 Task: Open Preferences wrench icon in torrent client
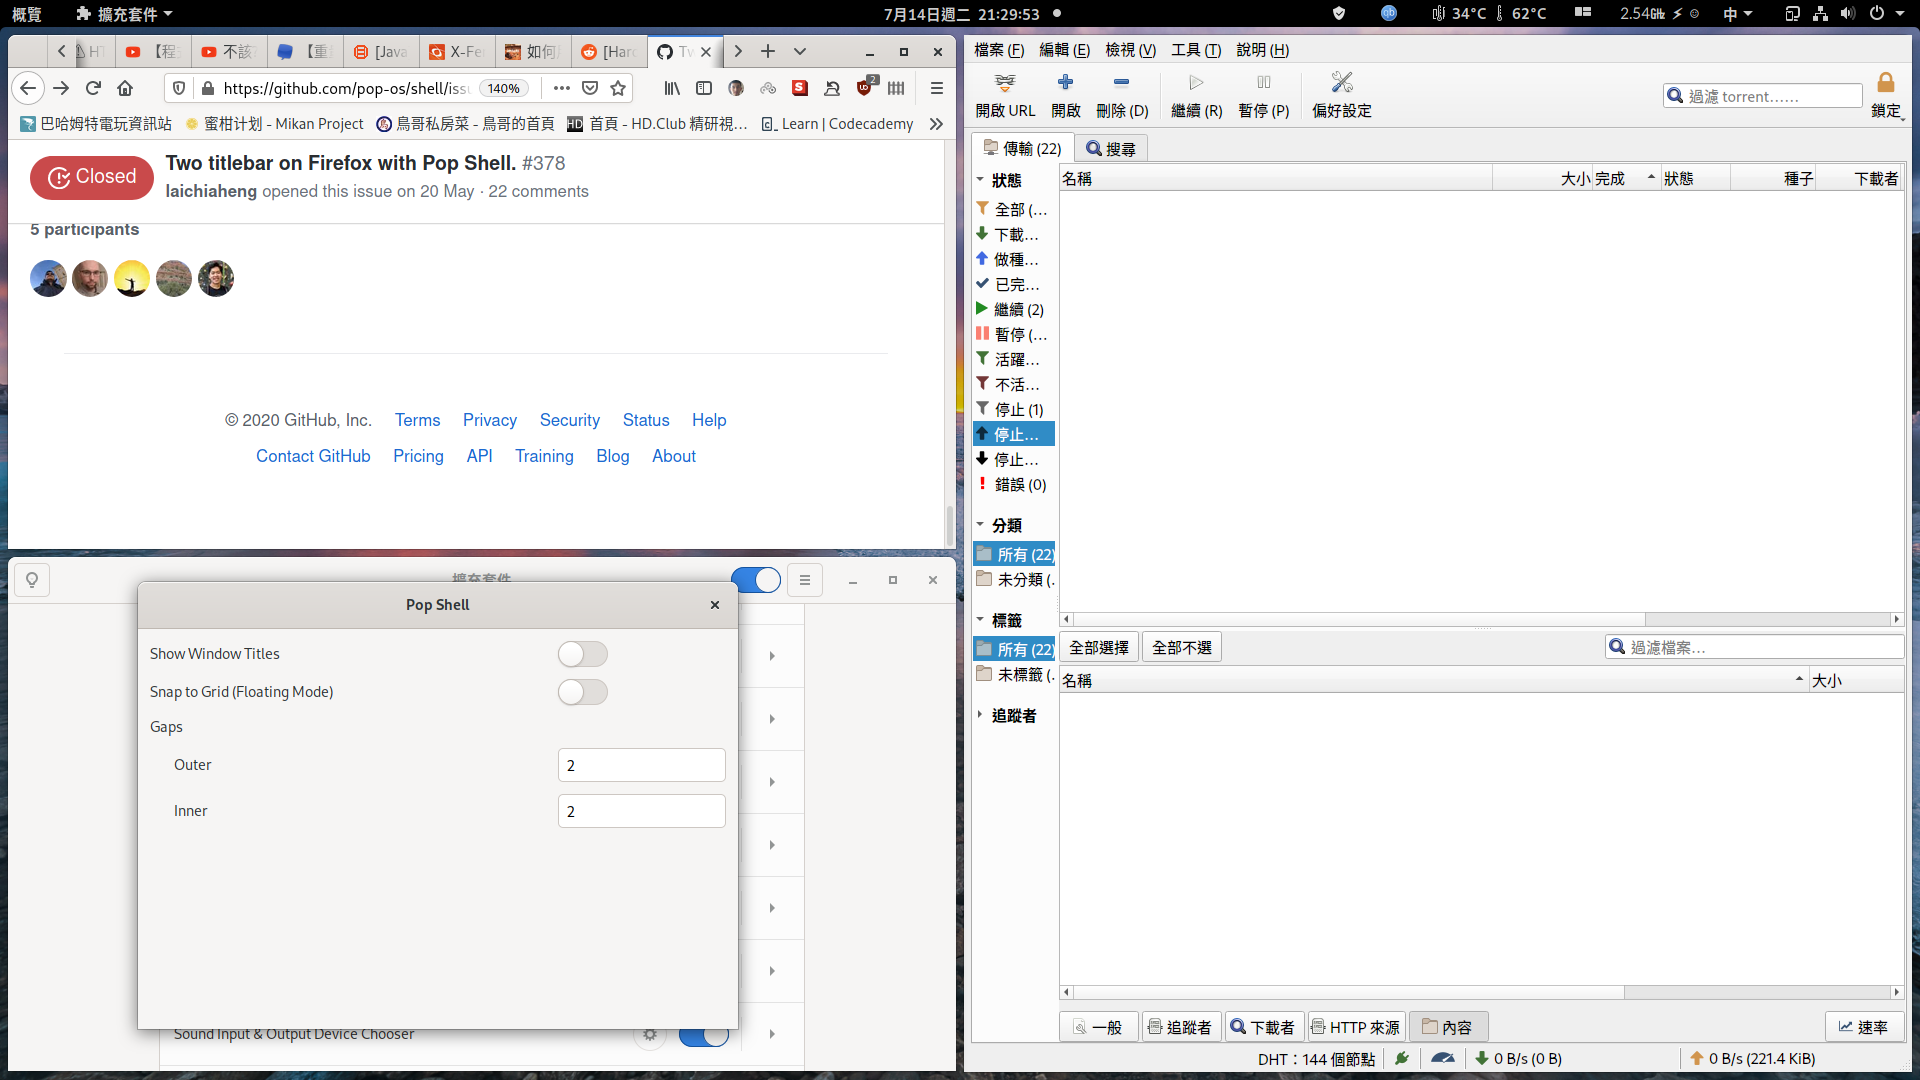click(x=1342, y=83)
